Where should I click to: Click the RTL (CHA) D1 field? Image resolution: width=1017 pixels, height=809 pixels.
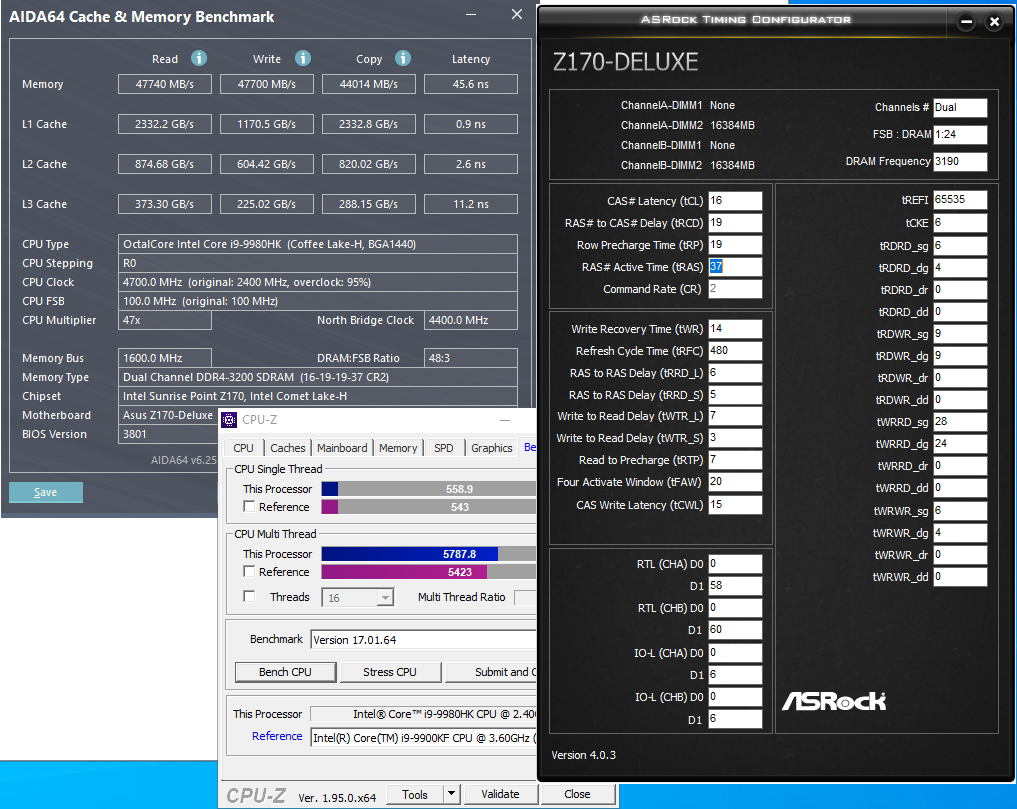(735, 586)
